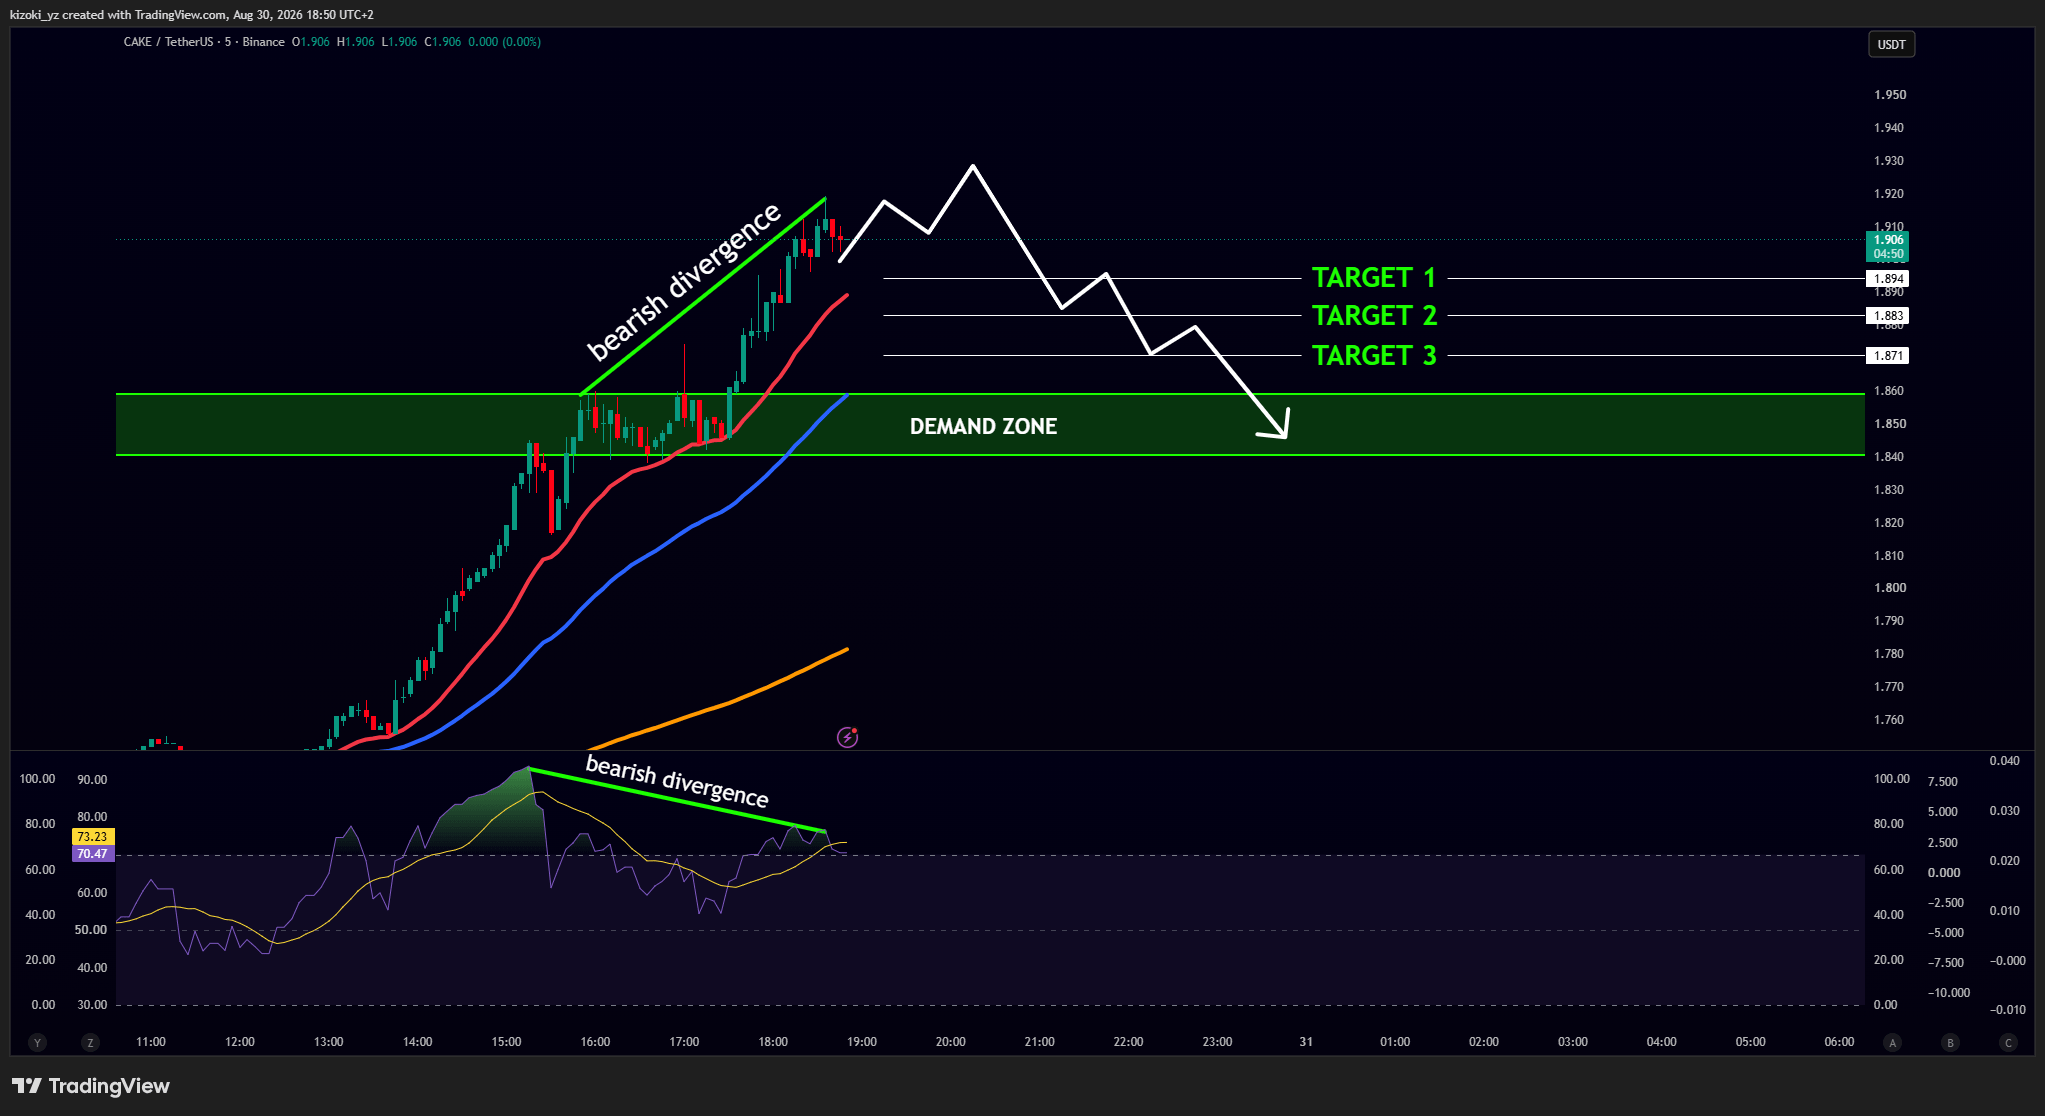Click the 11:00 time axis label
The width and height of the screenshot is (2045, 1116).
[151, 1042]
